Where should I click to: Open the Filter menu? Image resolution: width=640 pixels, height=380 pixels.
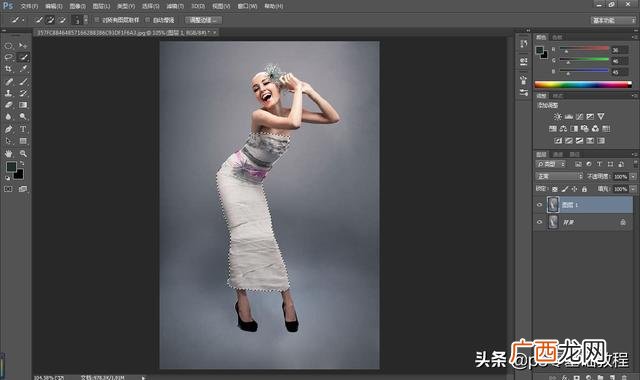coord(175,6)
